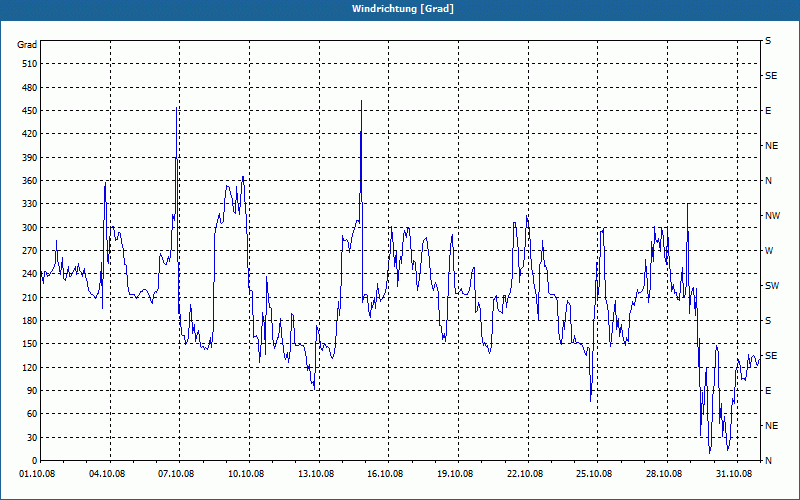
Task: Click the 390 degree axis label
Action: [30, 157]
